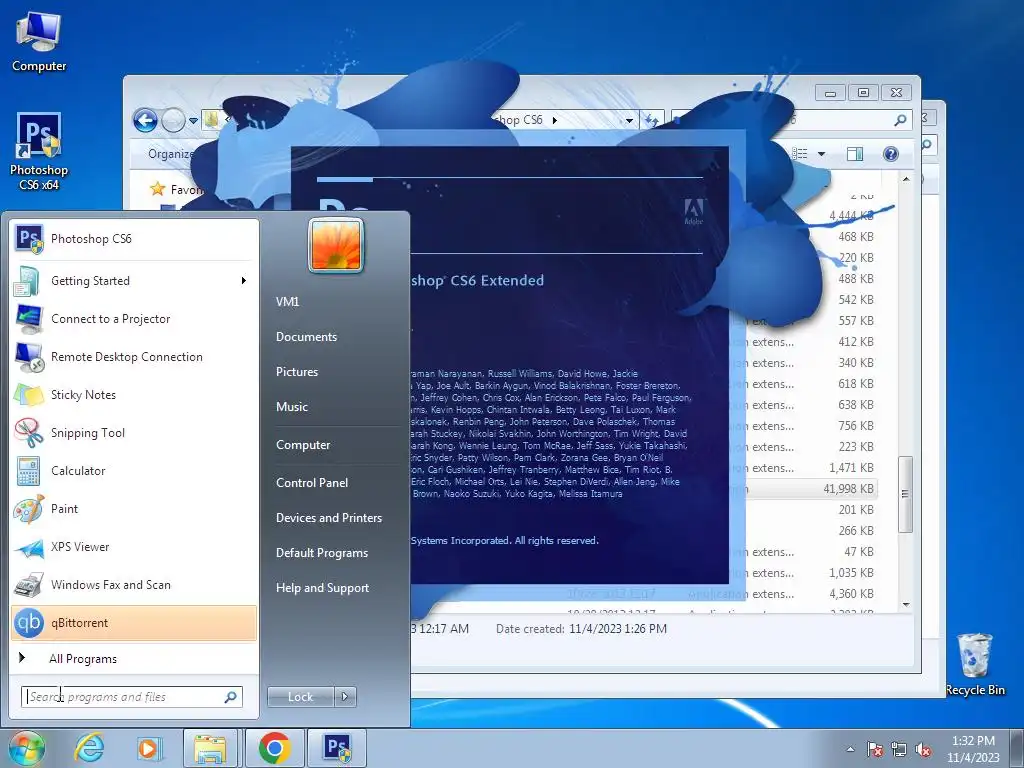Image resolution: width=1024 pixels, height=768 pixels.
Task: Click the user account picture in Start menu
Action: [336, 245]
